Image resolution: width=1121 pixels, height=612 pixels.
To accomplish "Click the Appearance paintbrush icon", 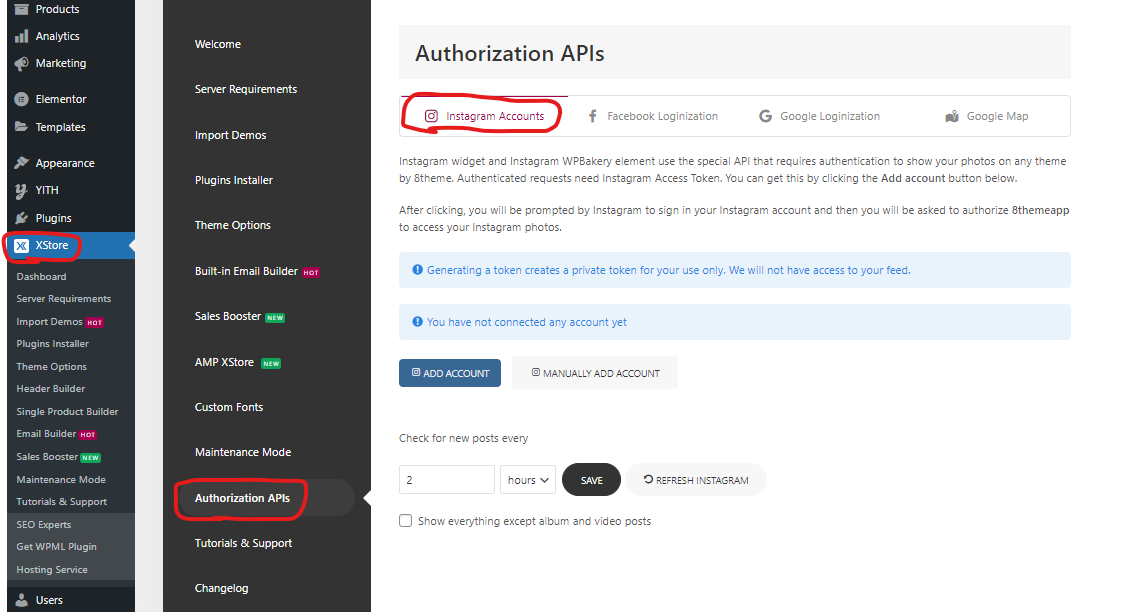I will point(21,163).
